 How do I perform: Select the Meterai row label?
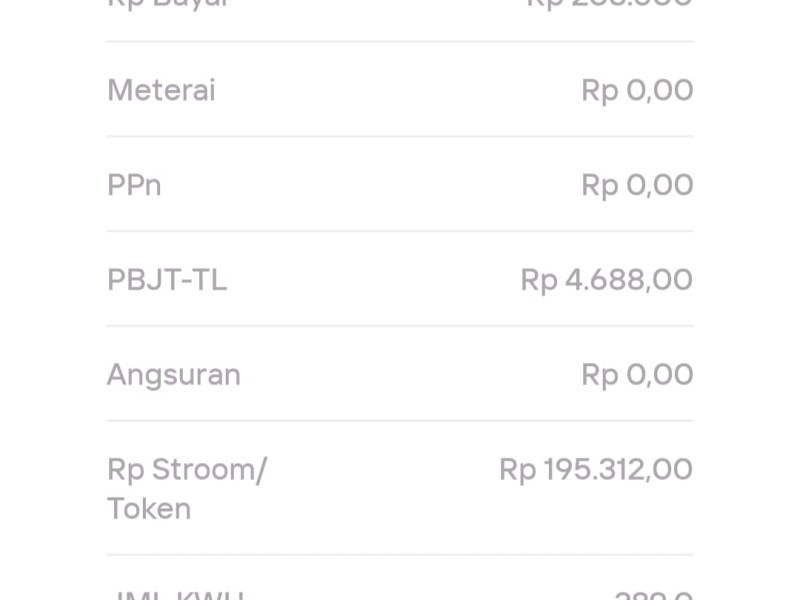pos(160,90)
